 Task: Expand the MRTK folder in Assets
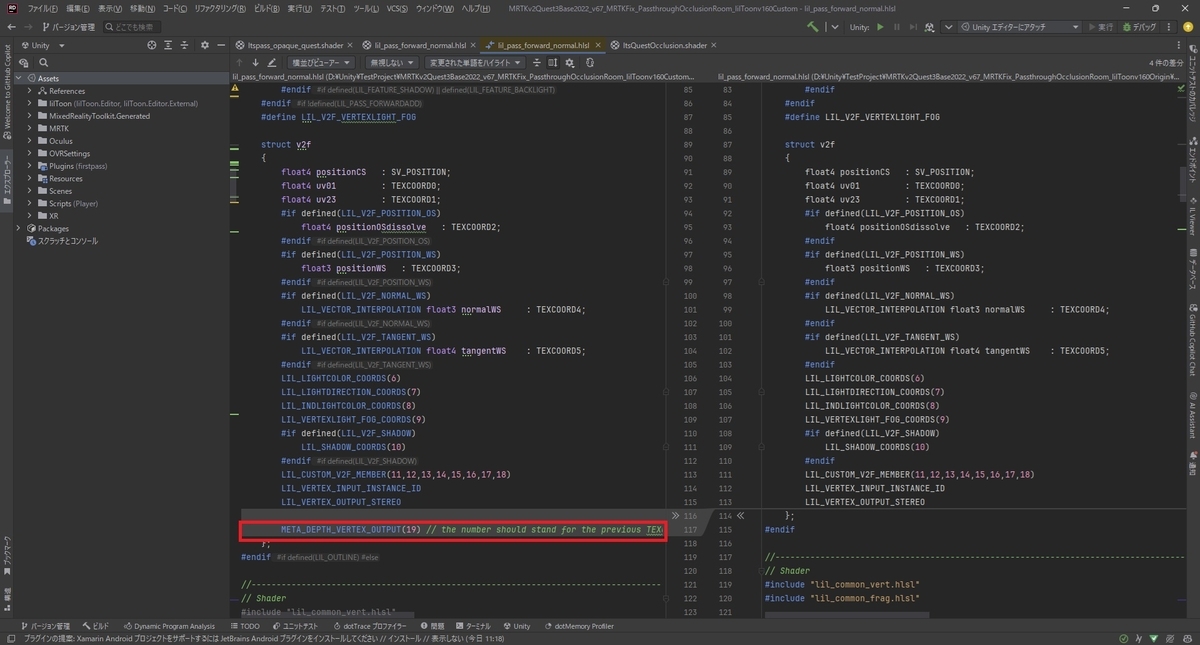(x=30, y=128)
